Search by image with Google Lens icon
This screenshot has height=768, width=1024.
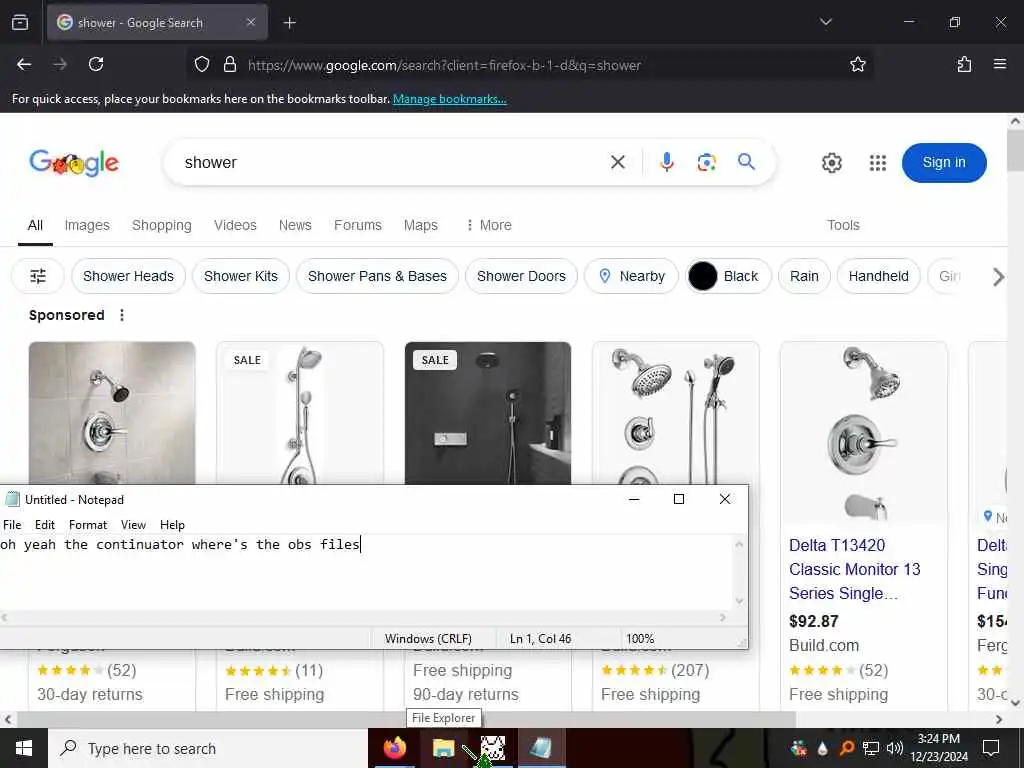[x=707, y=162]
